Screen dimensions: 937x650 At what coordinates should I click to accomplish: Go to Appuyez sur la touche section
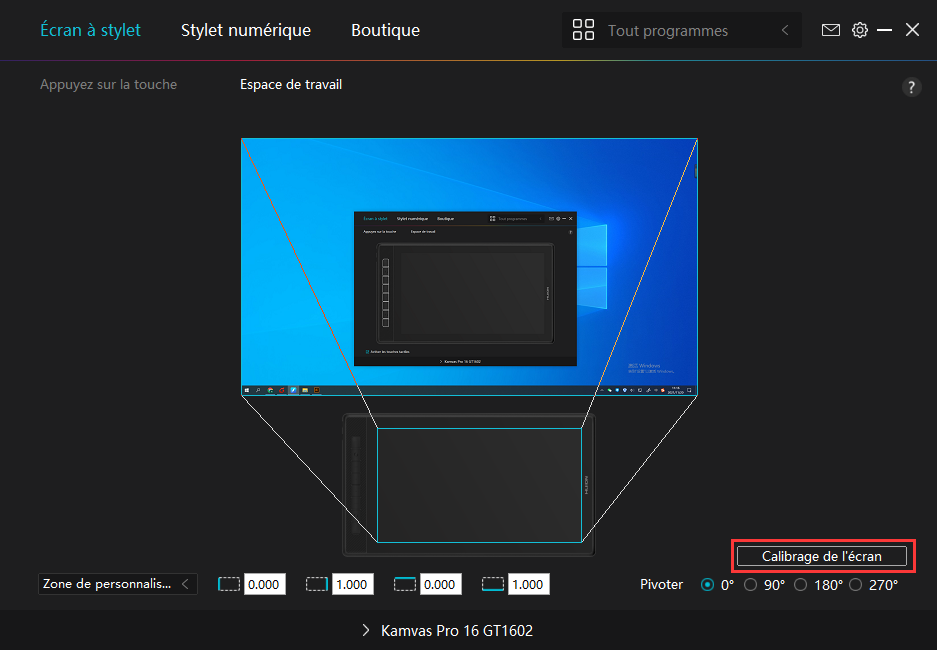[x=108, y=85]
